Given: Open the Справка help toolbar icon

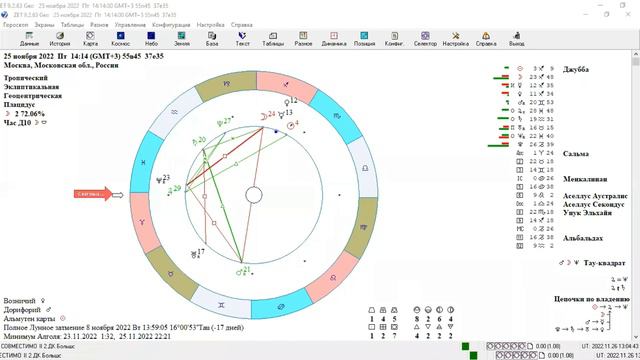Looking at the screenshot, I should coord(486,39).
